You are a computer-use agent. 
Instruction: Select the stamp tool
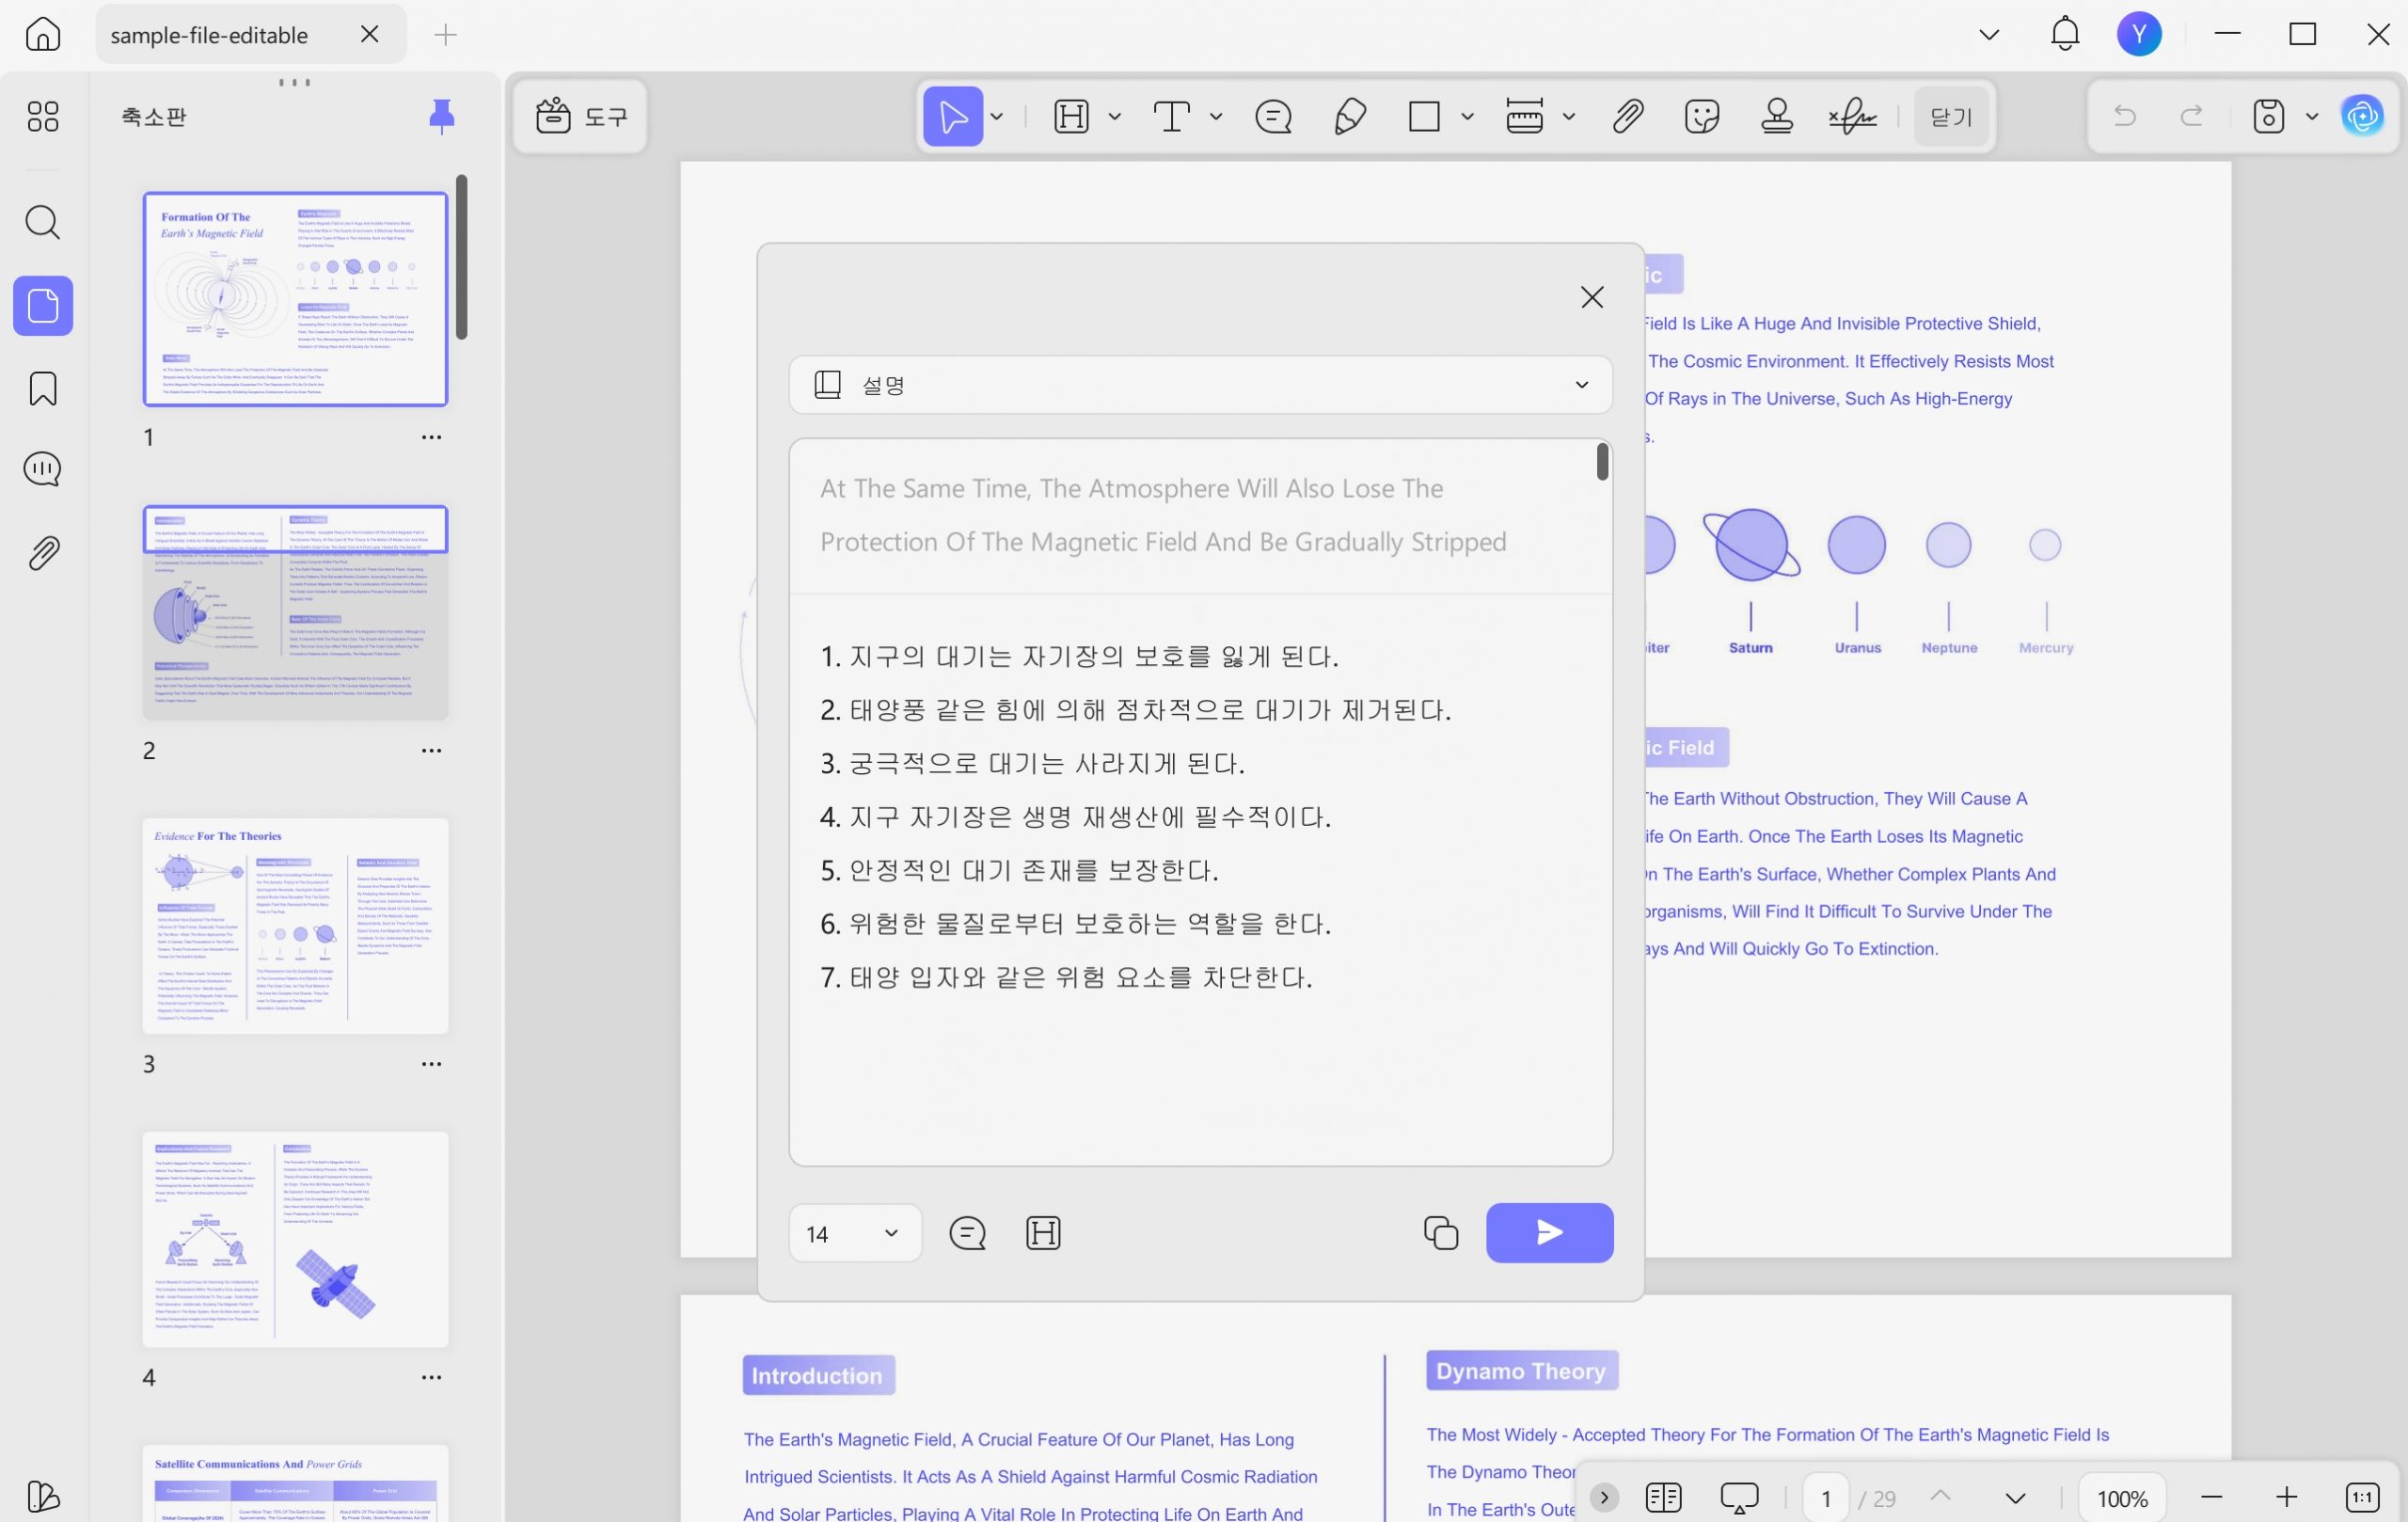pos(1777,117)
